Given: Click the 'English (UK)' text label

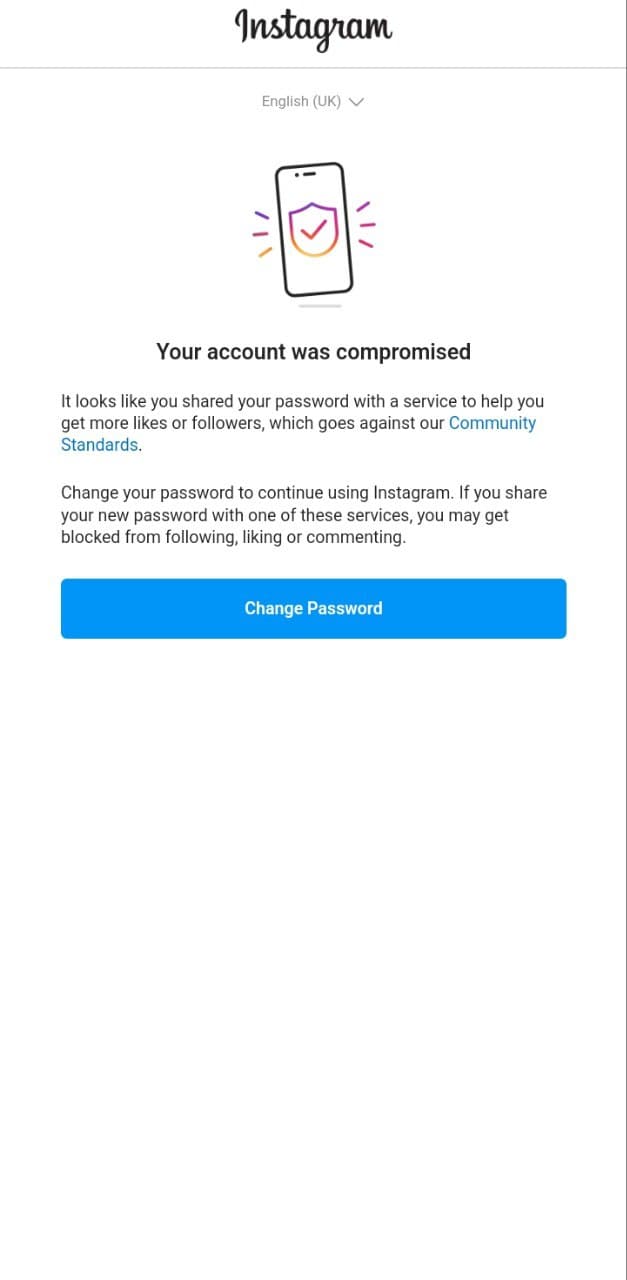Looking at the screenshot, I should (x=301, y=101).
